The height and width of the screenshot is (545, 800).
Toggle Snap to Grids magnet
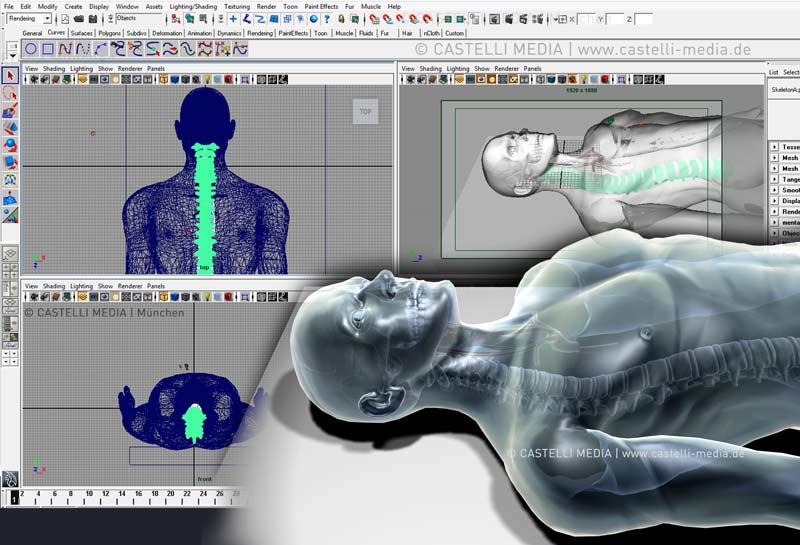374,19
